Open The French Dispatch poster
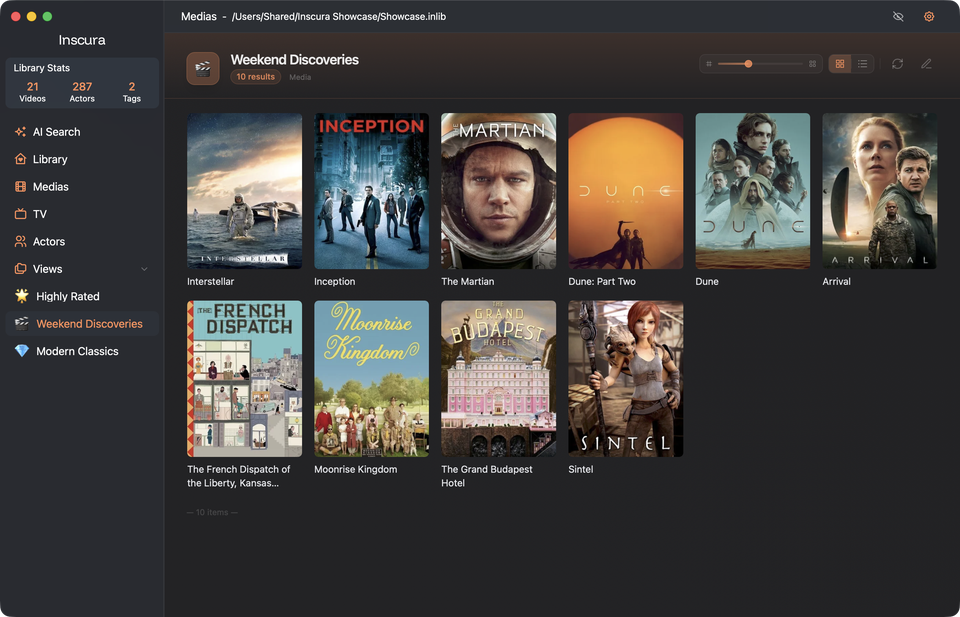960x617 pixels. 244,379
